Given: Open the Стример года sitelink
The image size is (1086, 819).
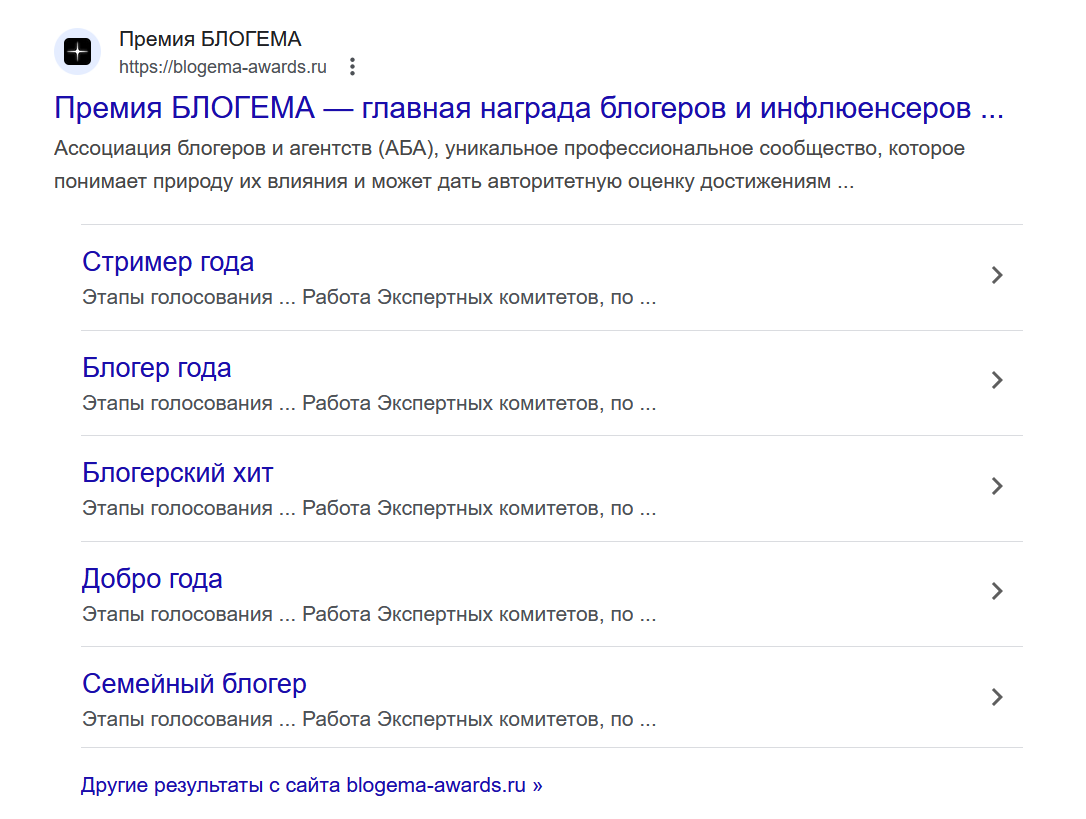Looking at the screenshot, I should [168, 262].
